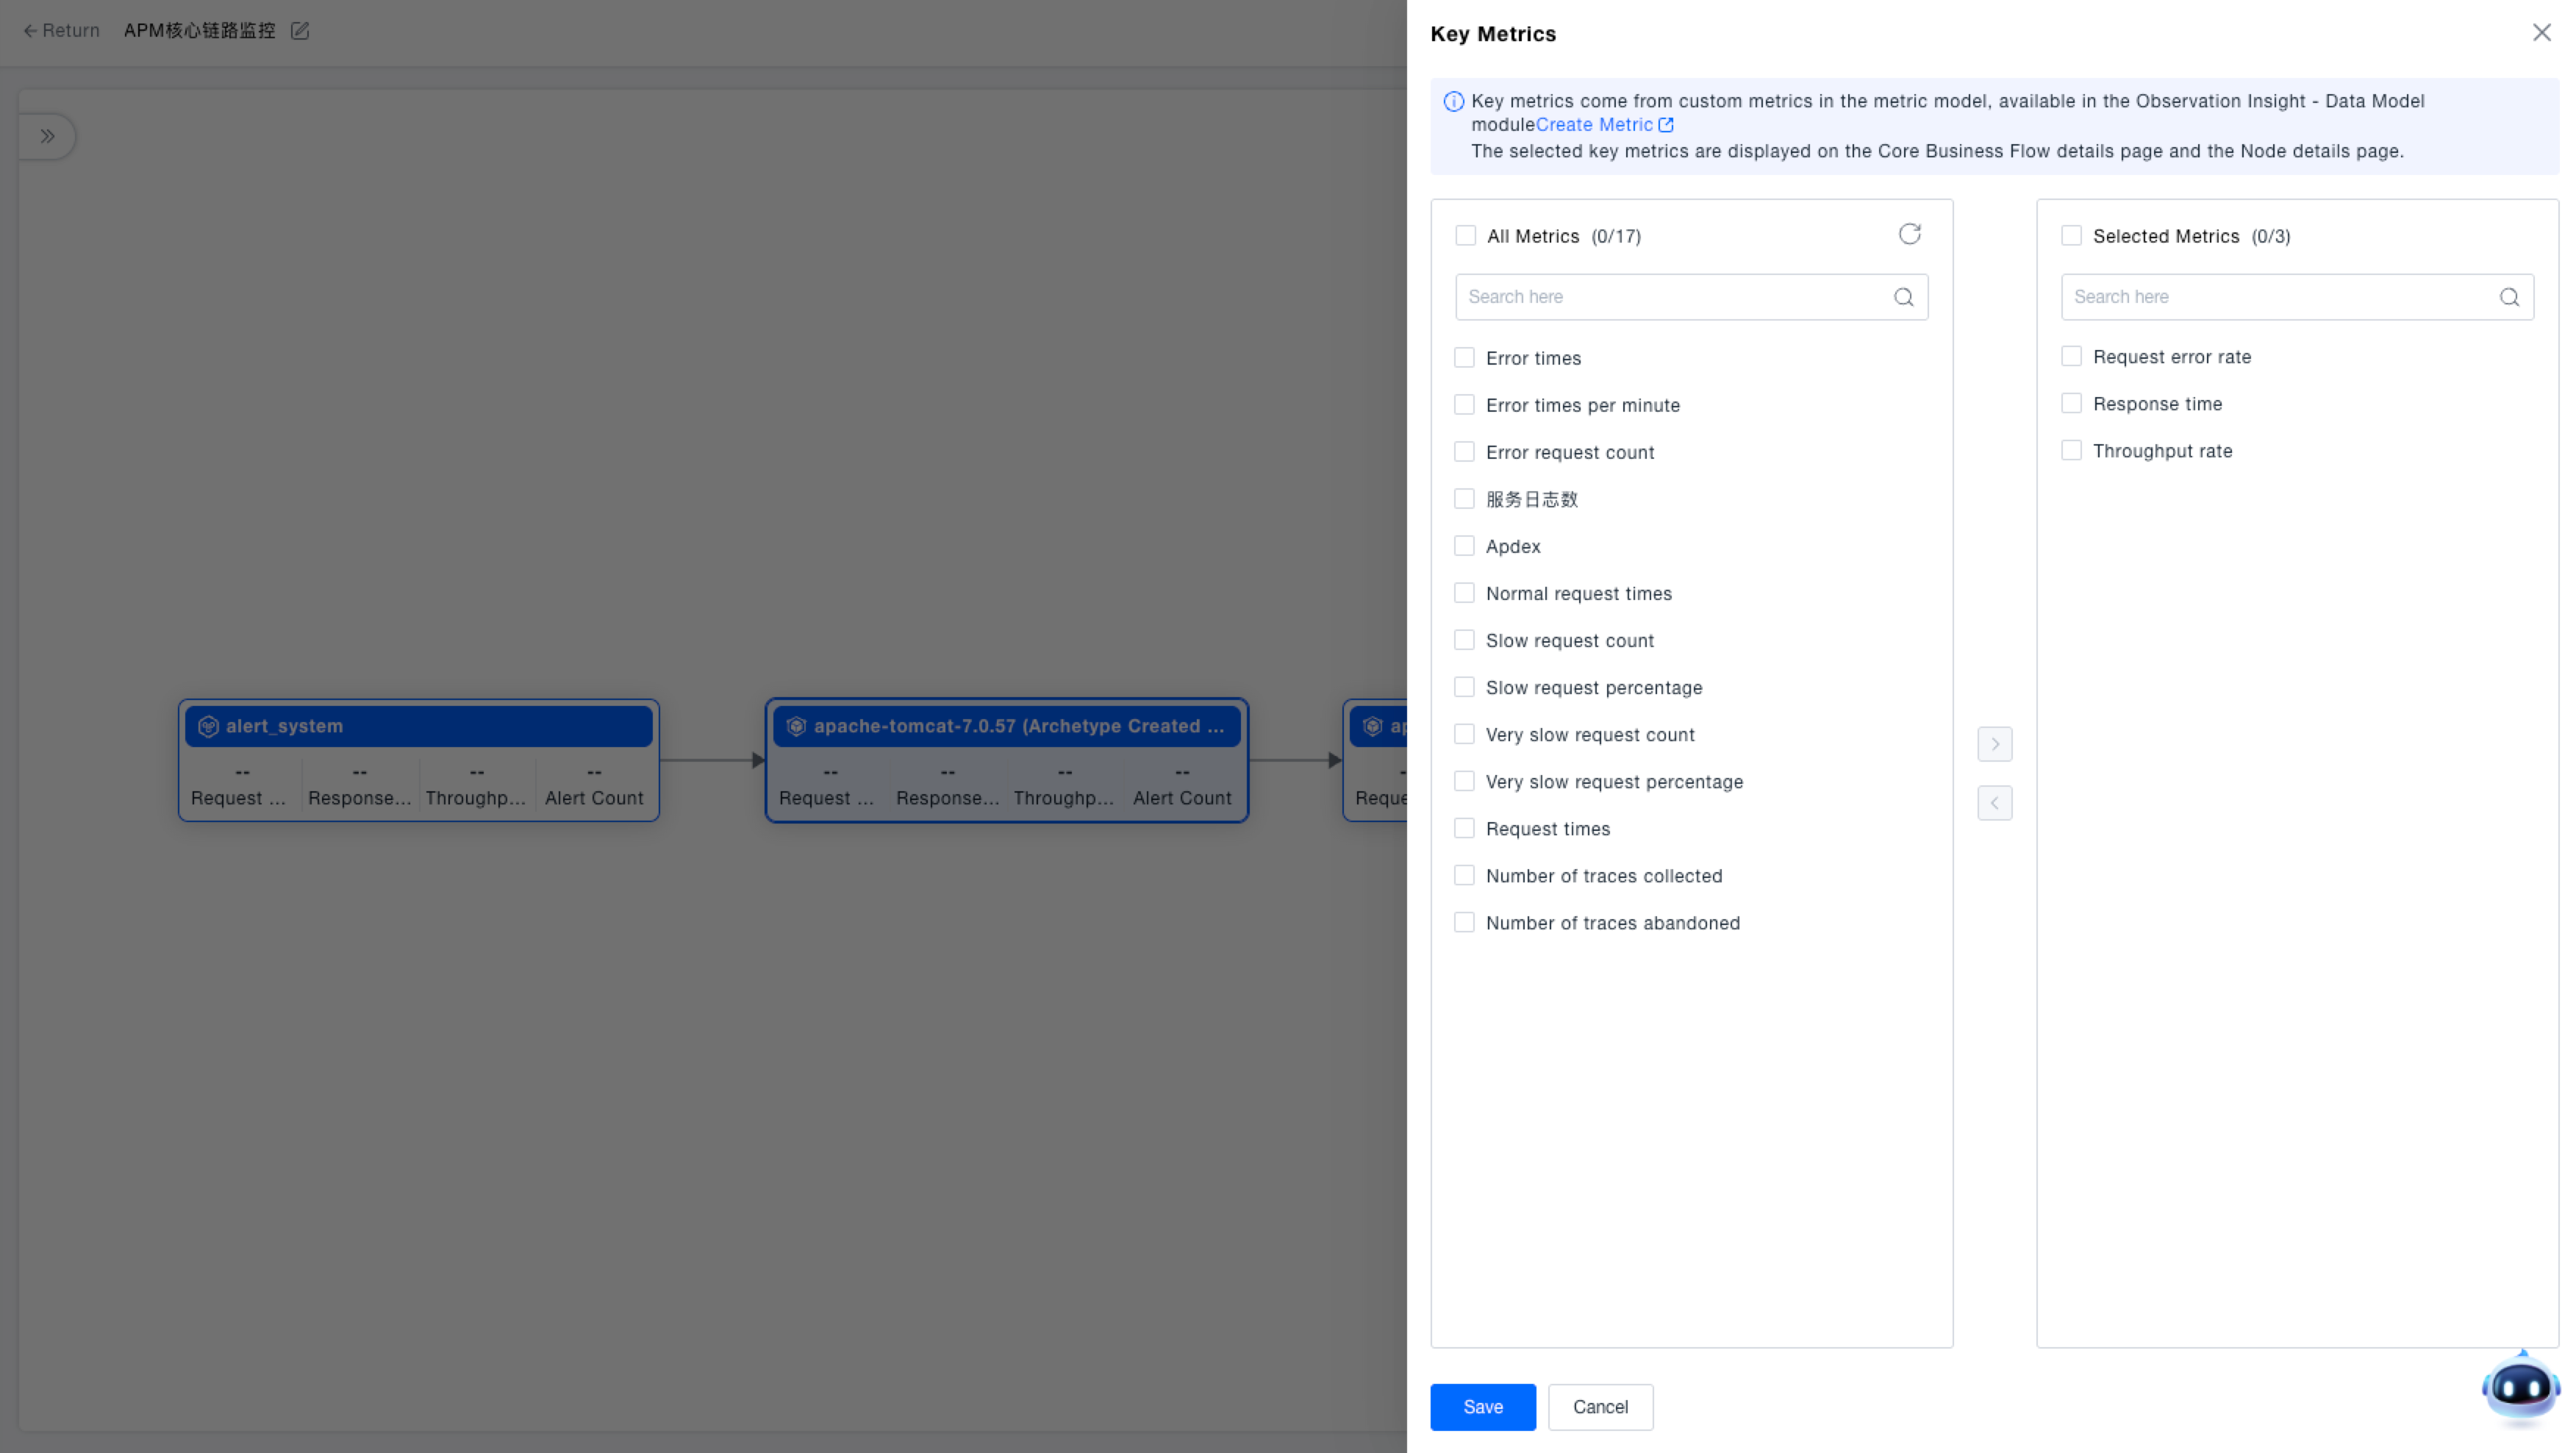
Task: Click the move-right transfer arrow
Action: tap(1994, 744)
